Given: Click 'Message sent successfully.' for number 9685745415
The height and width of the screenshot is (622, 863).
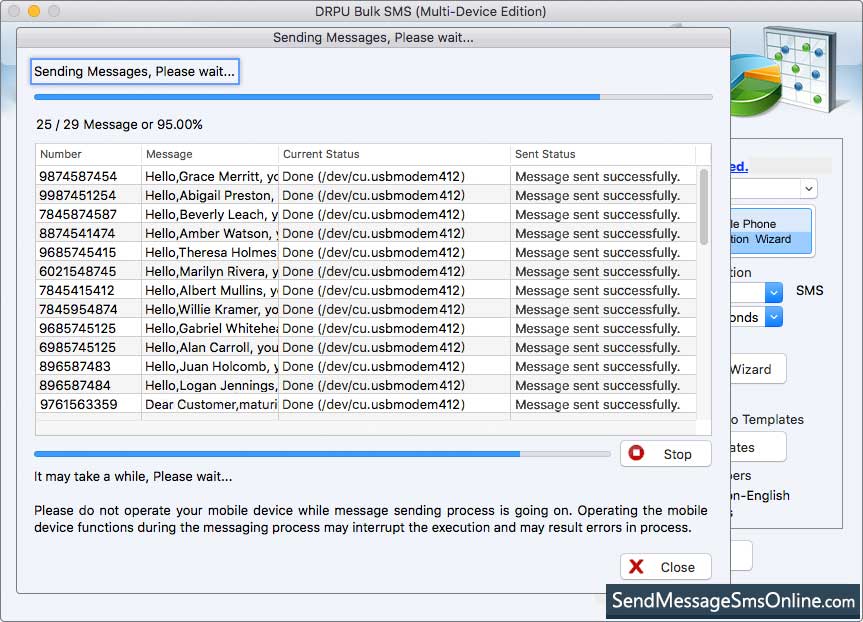Looking at the screenshot, I should [x=598, y=252].
